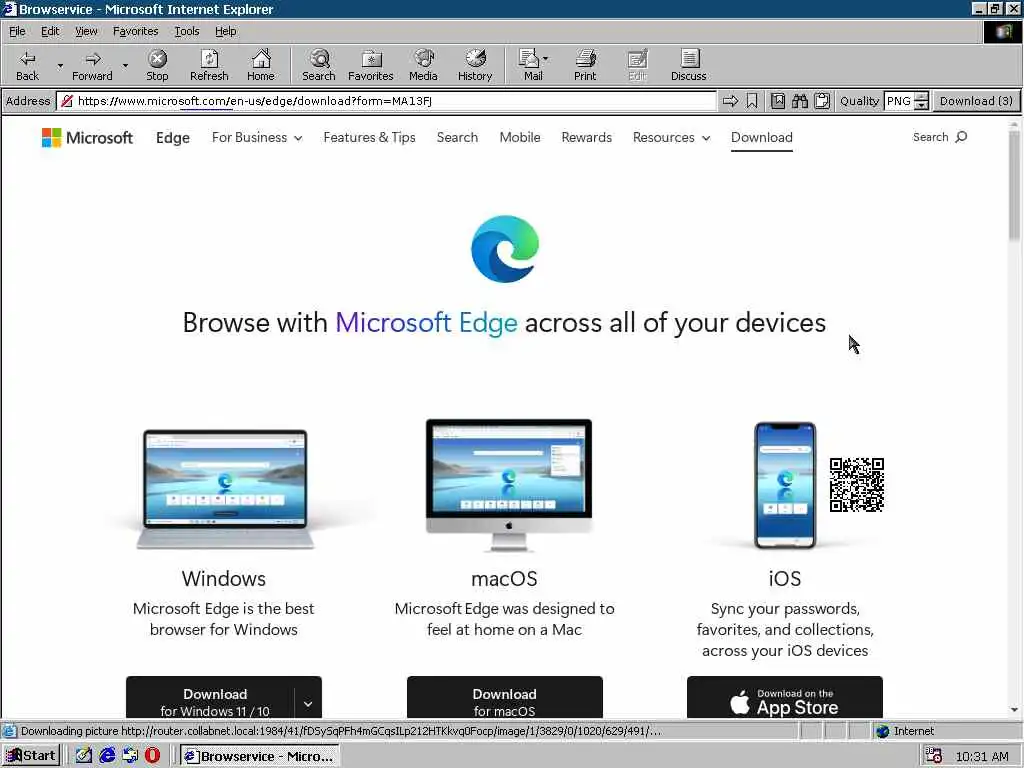Open the Favorites toolbar pane
Screen dimensions: 1024x768
pyautogui.click(x=370, y=65)
